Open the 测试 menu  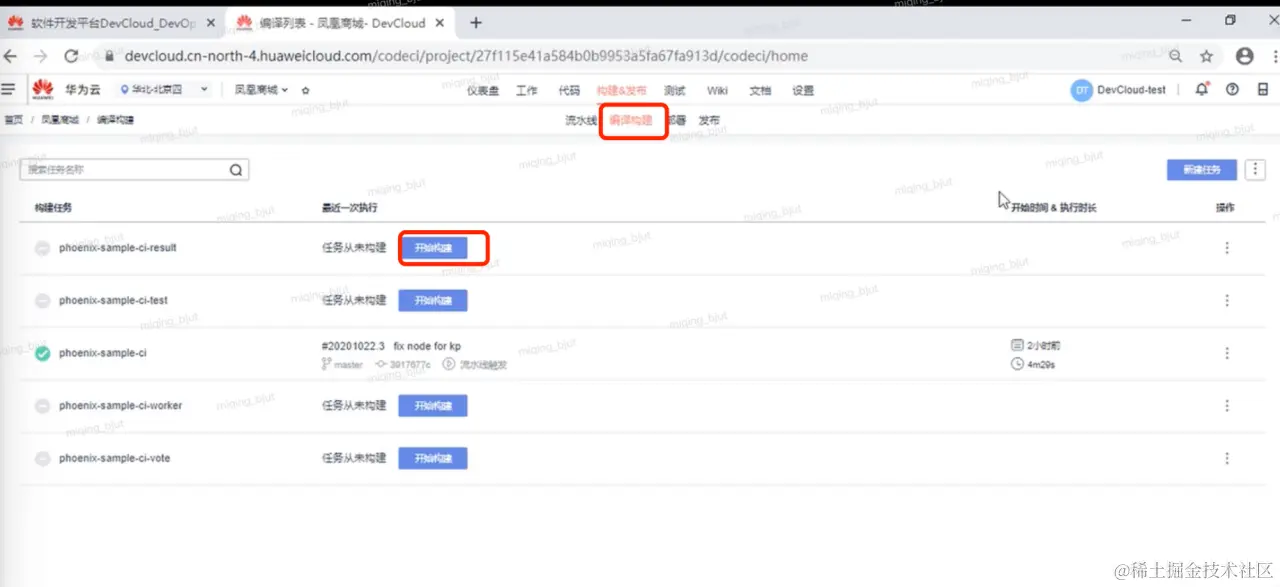click(x=675, y=90)
